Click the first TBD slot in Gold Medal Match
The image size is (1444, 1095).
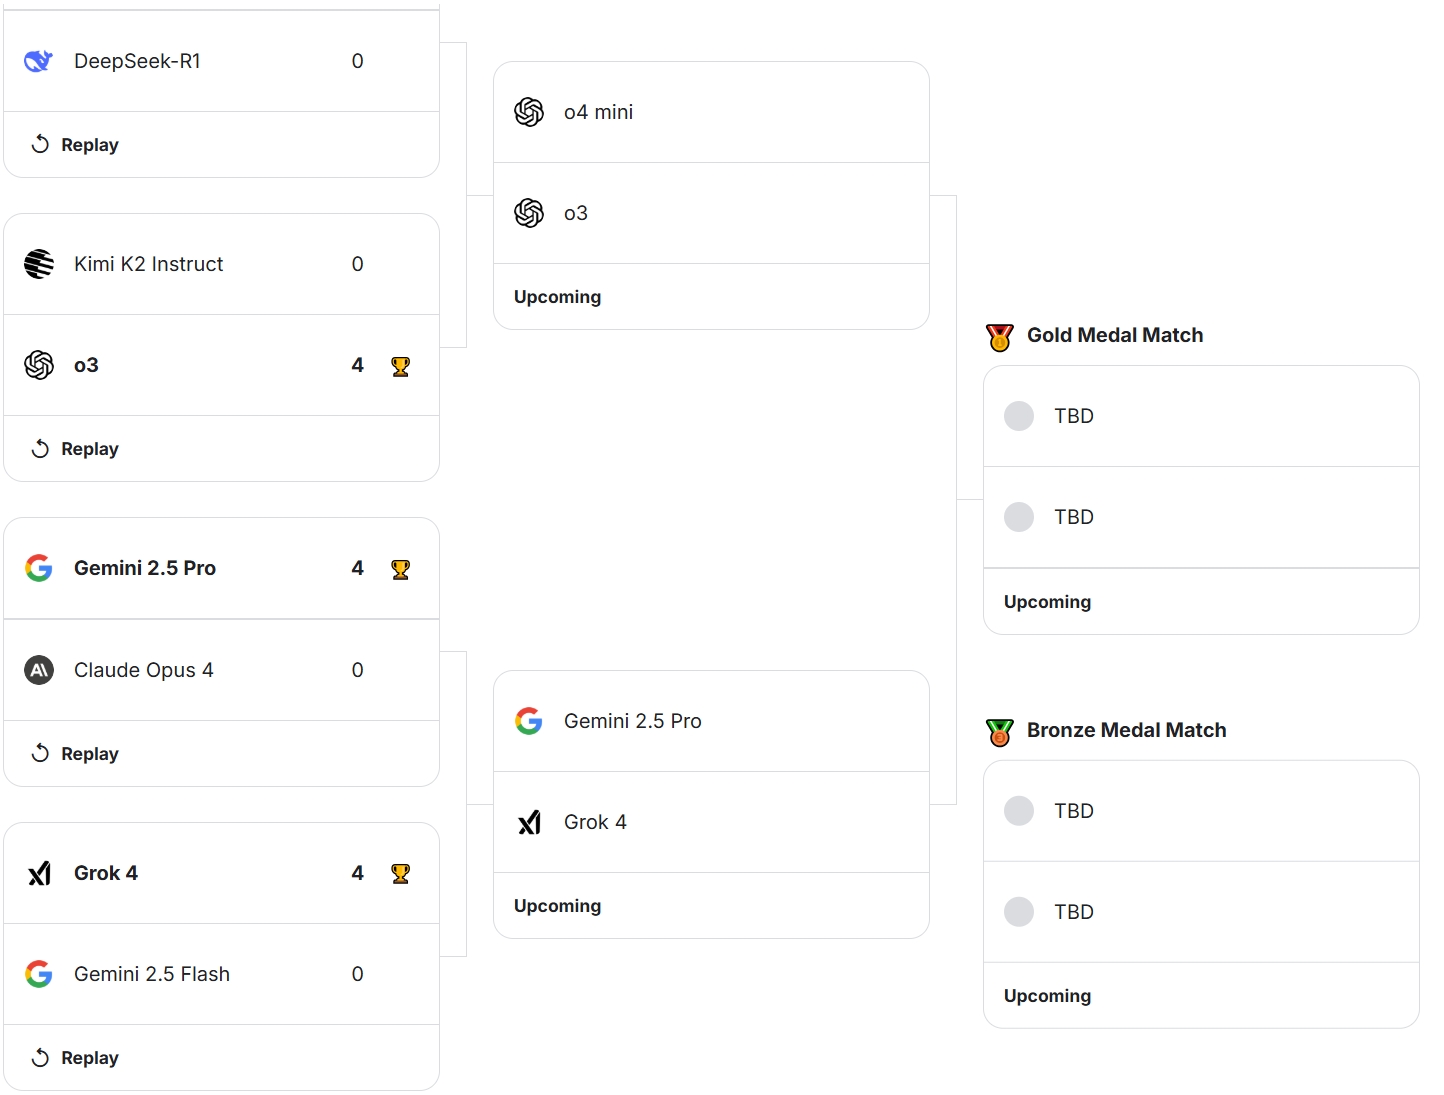tap(1073, 416)
